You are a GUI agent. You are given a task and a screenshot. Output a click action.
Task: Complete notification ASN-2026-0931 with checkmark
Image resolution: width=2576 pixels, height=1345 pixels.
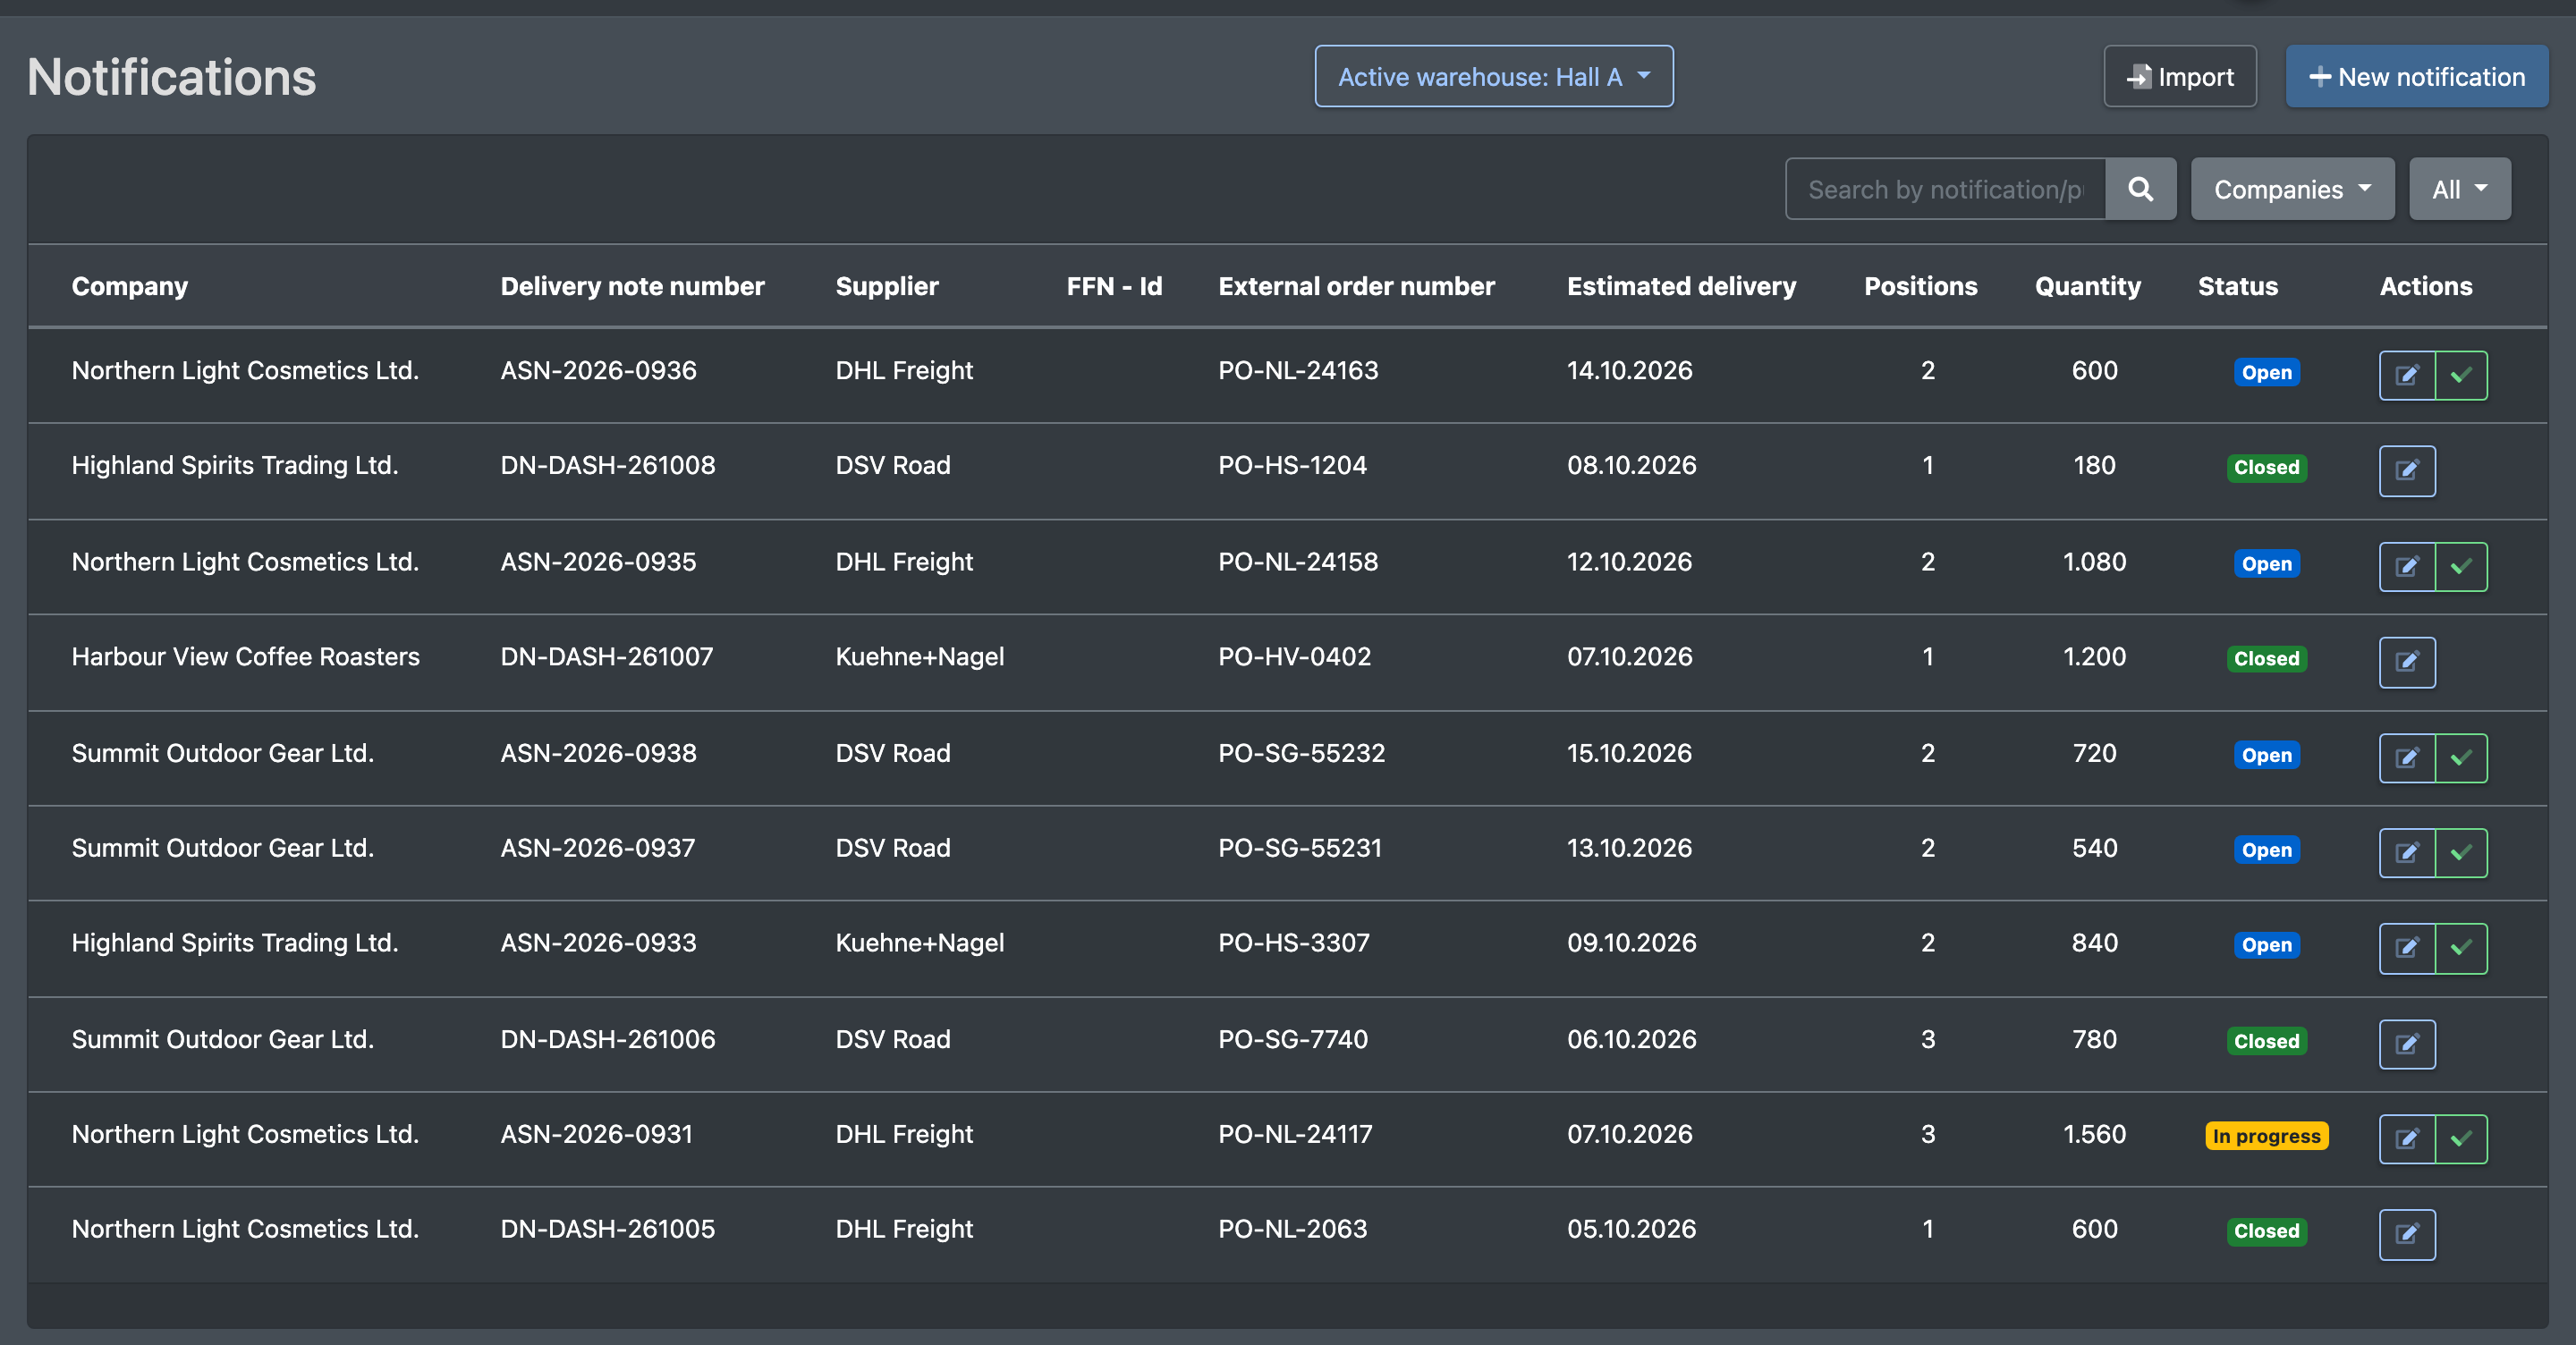coord(2461,1139)
